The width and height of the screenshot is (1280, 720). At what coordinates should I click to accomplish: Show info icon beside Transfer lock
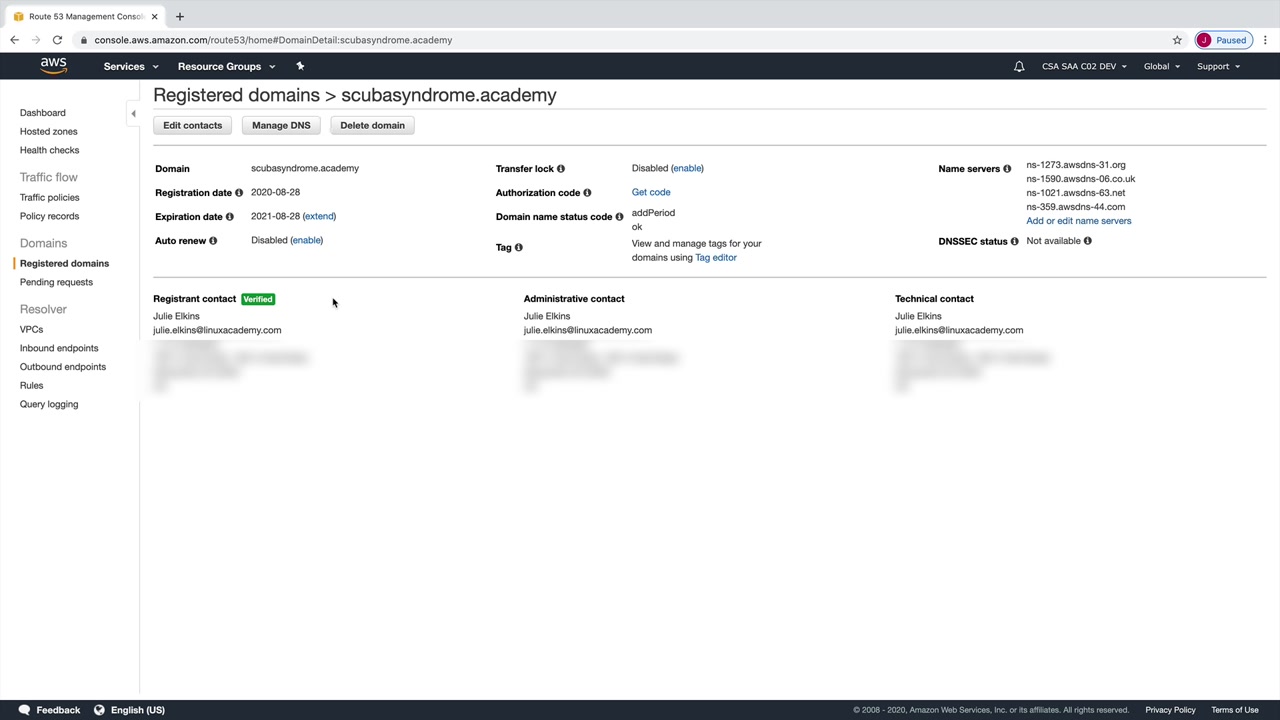point(561,169)
